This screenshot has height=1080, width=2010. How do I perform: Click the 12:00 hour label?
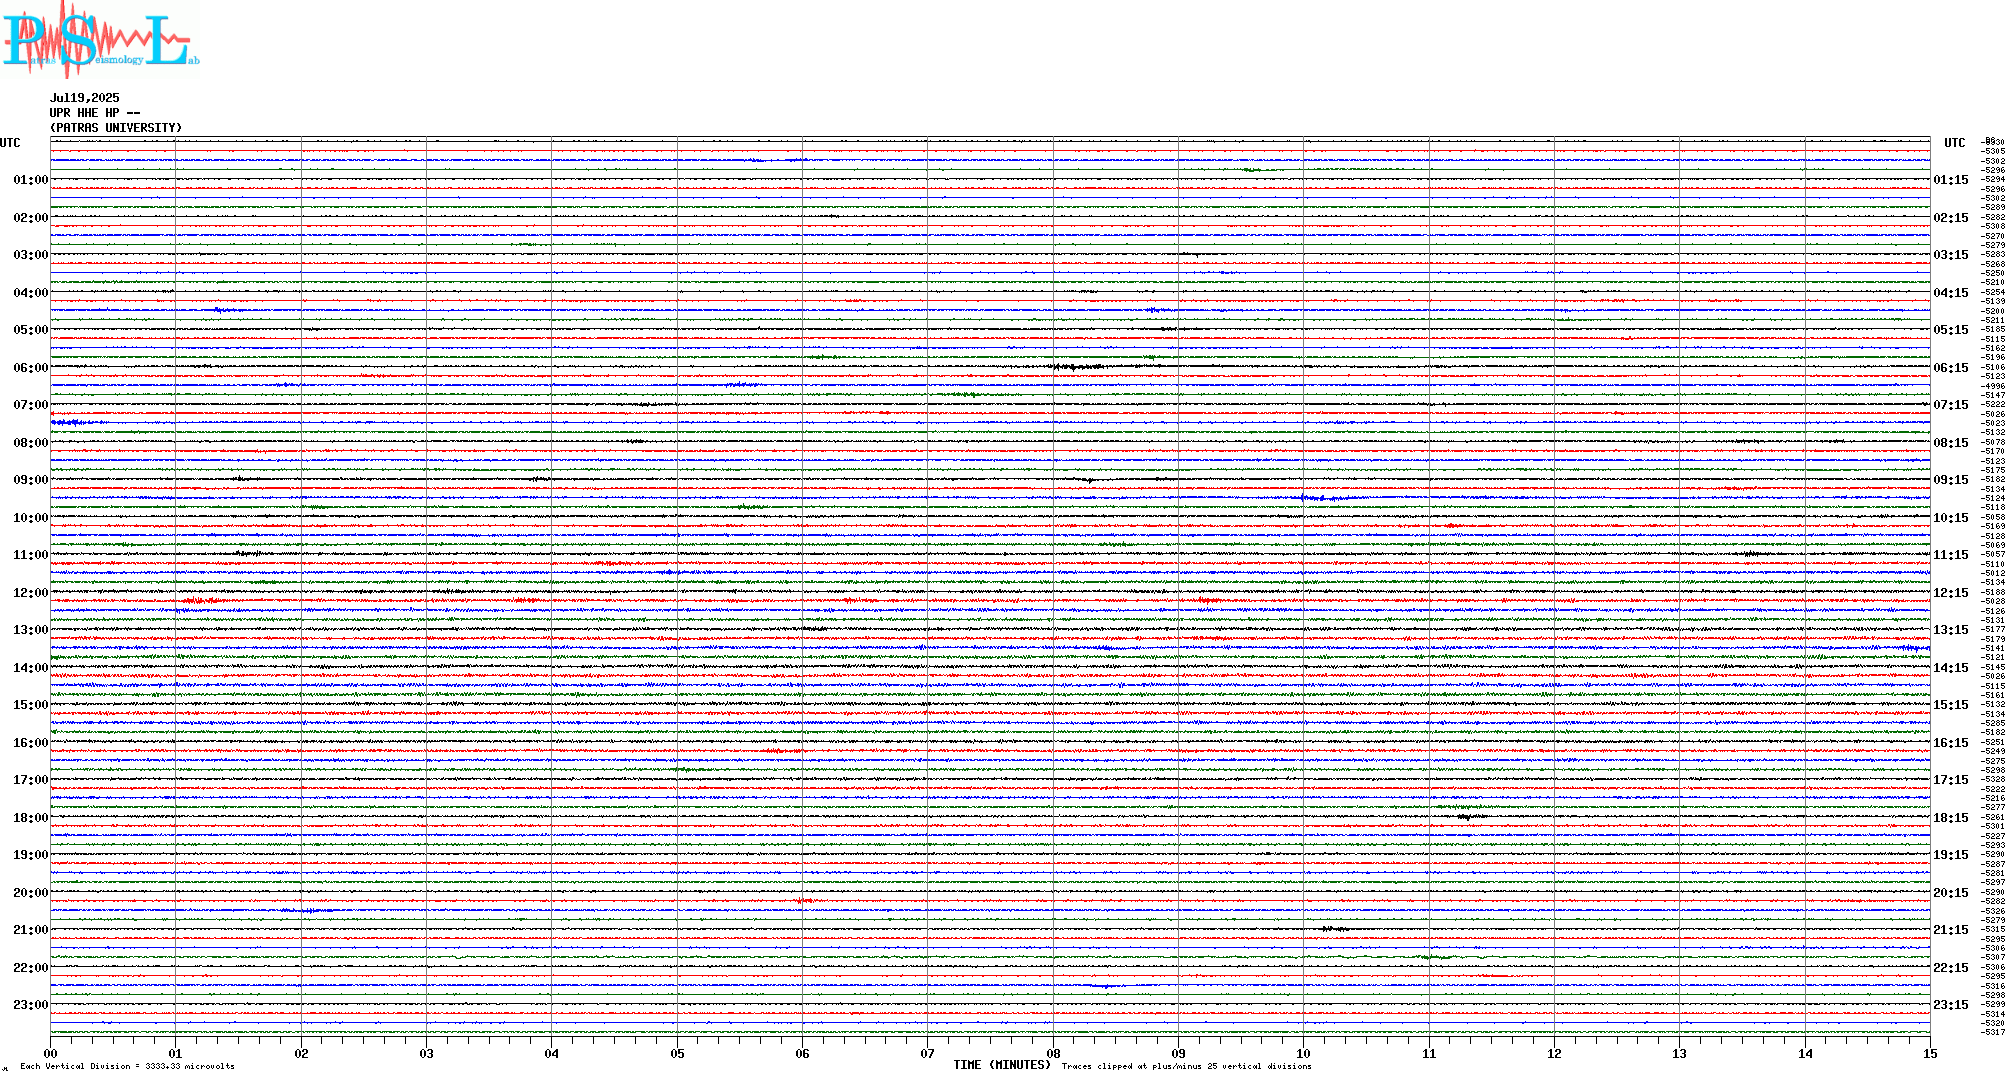tap(30, 593)
